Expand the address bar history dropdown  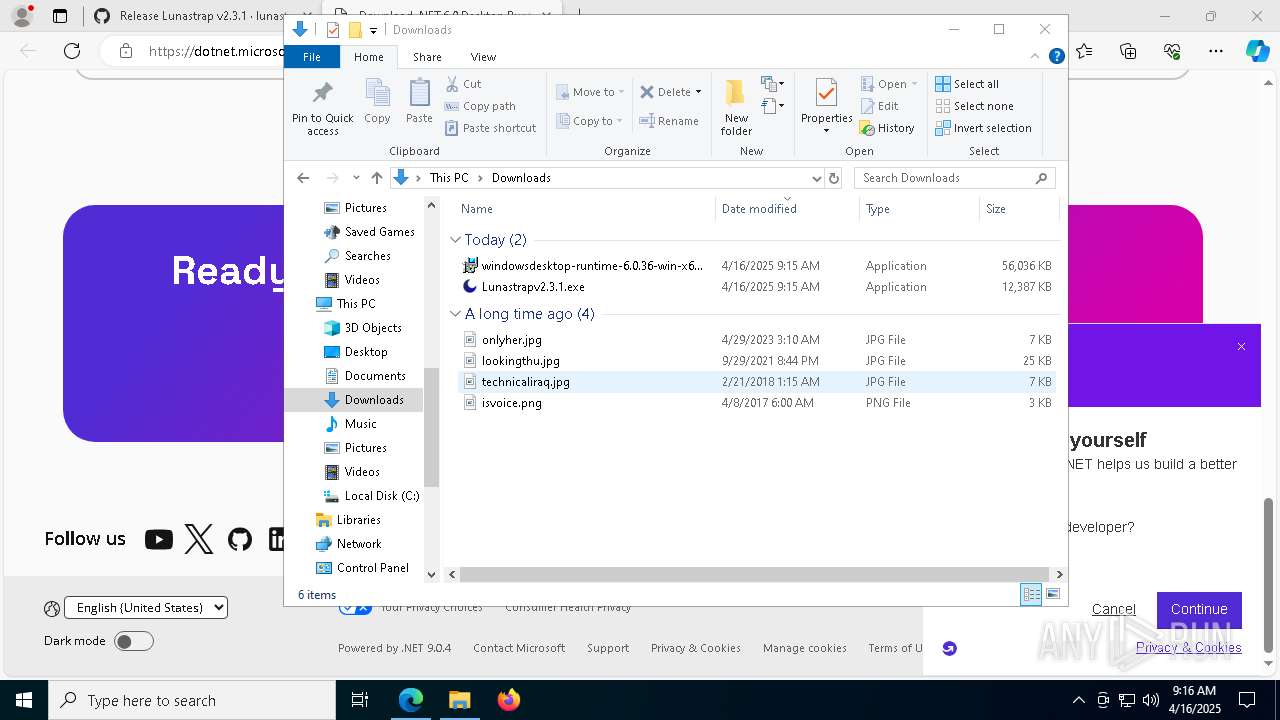816,178
